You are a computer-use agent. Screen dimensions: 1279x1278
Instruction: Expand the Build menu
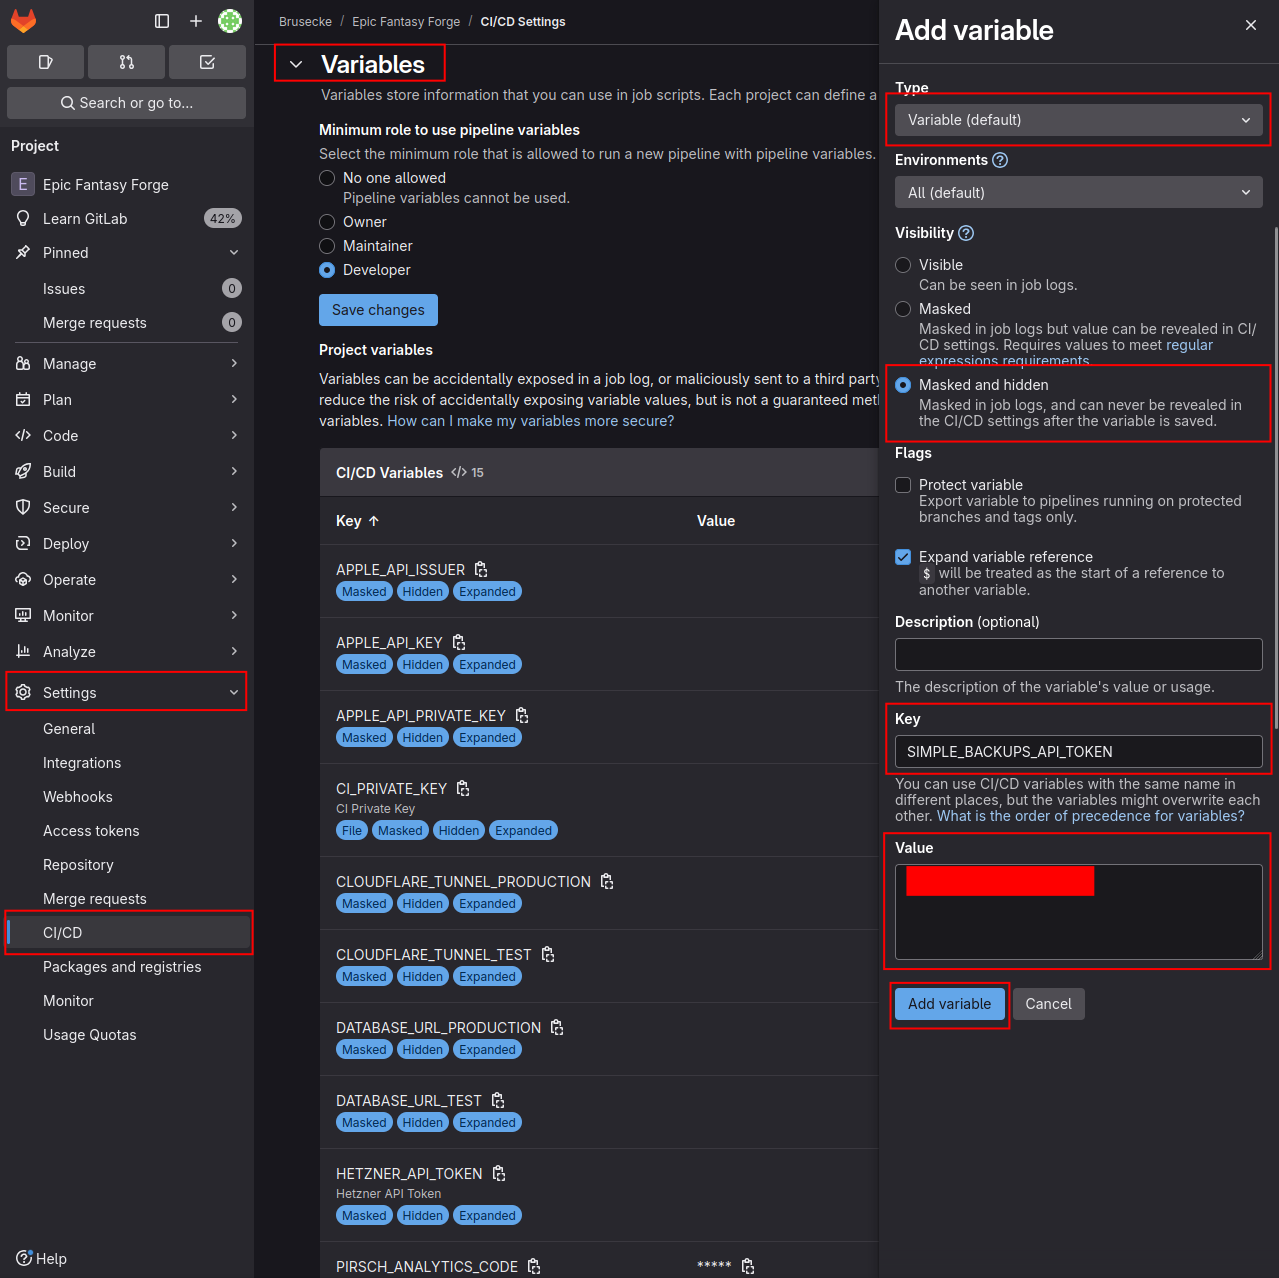pos(126,472)
